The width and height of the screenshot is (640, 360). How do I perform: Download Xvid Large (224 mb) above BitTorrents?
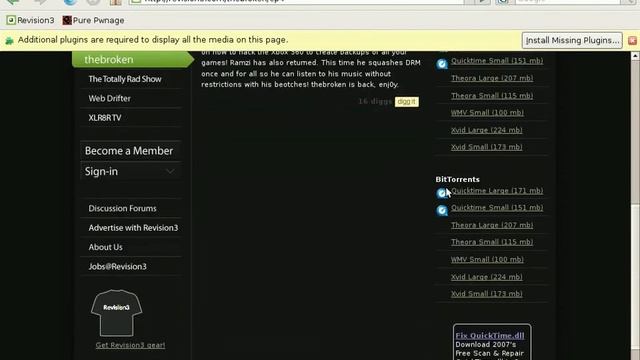tap(487, 130)
